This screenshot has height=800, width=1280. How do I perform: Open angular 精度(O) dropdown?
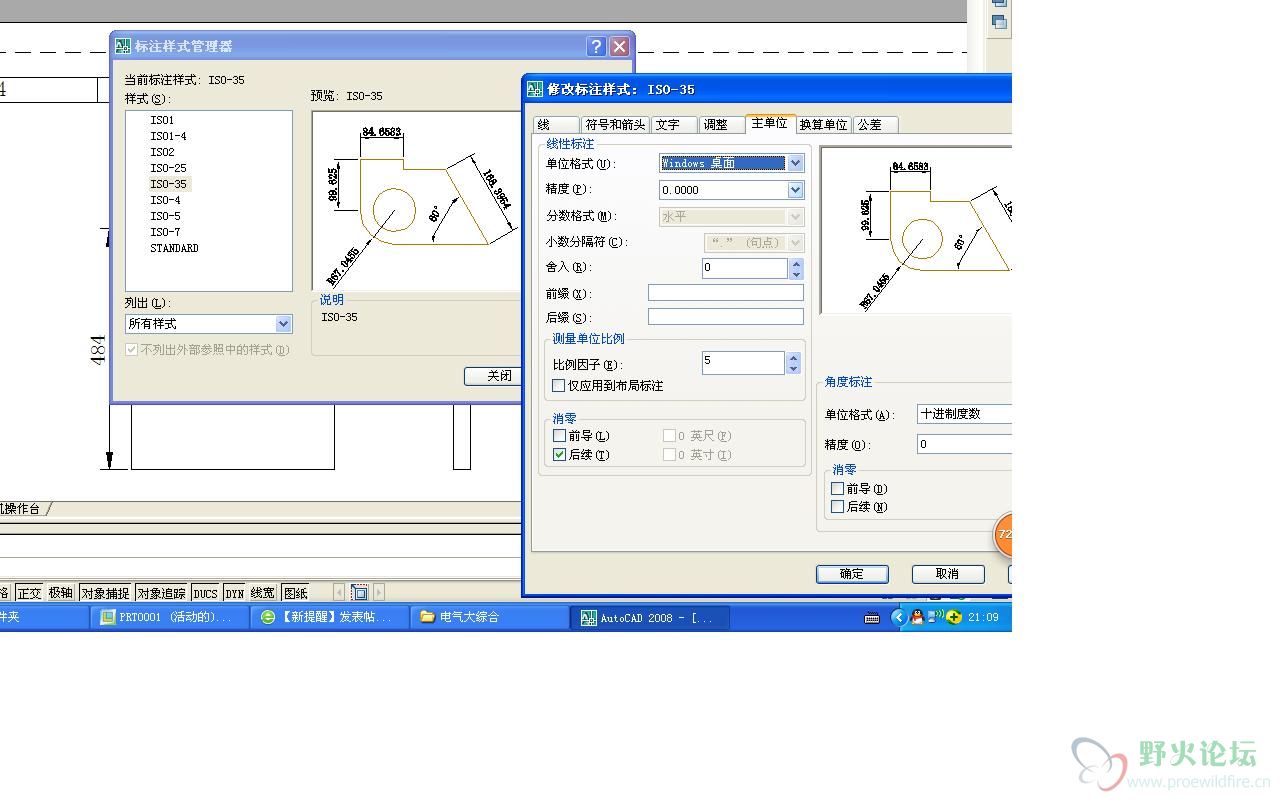[964, 444]
